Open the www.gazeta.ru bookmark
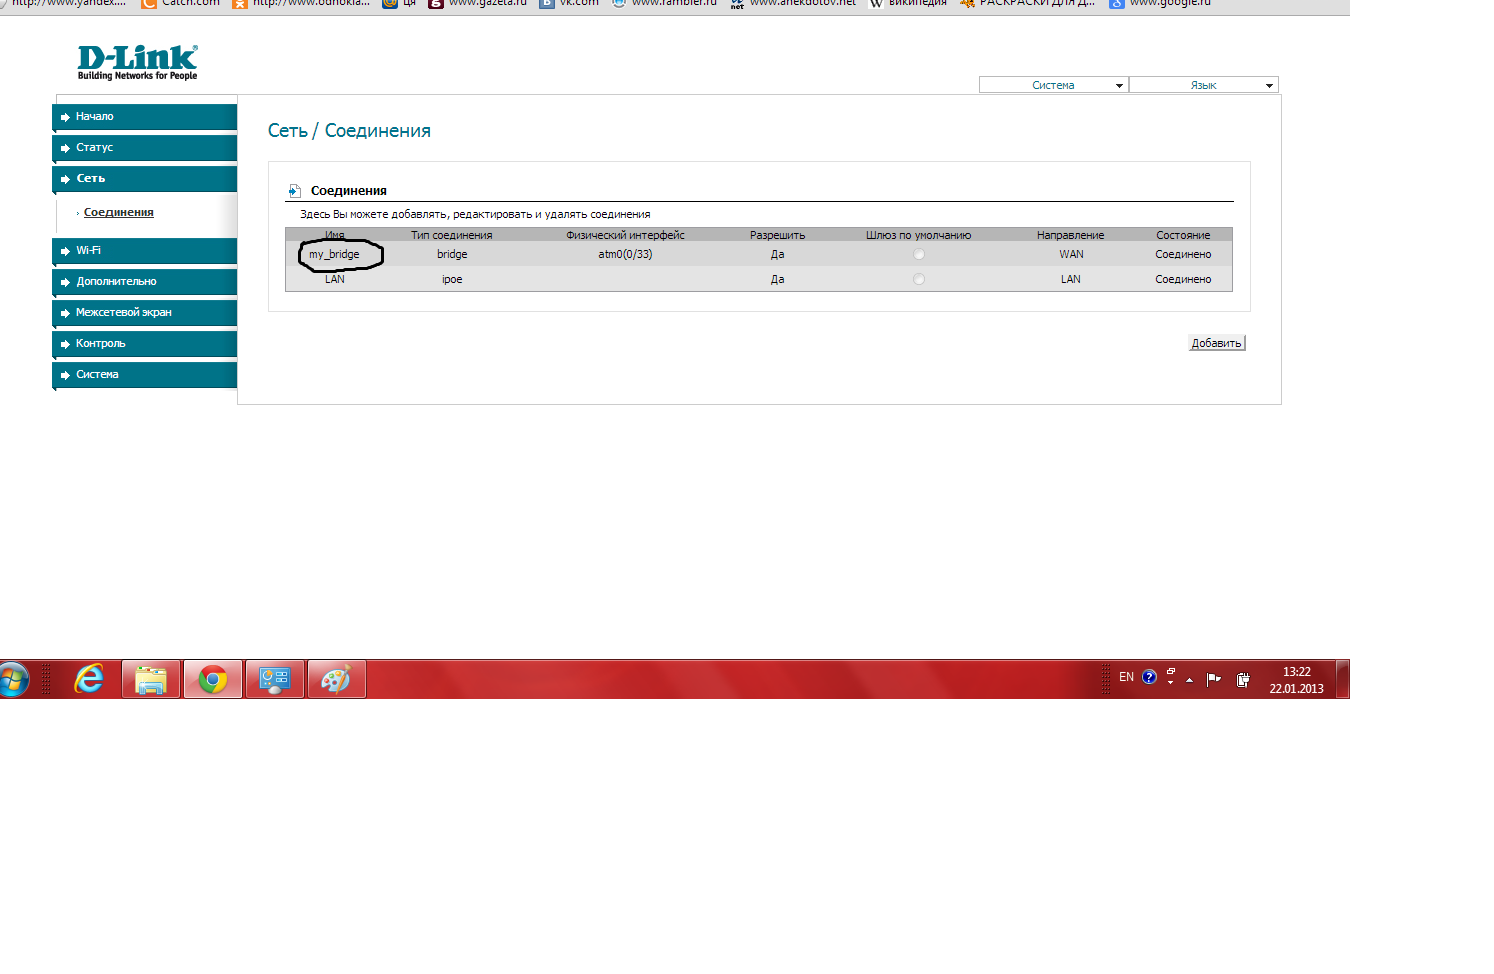 [478, 4]
